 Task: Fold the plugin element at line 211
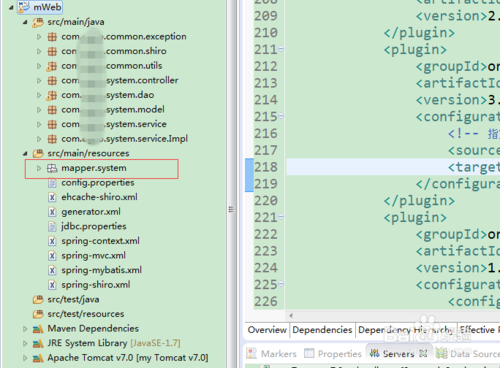click(x=281, y=49)
